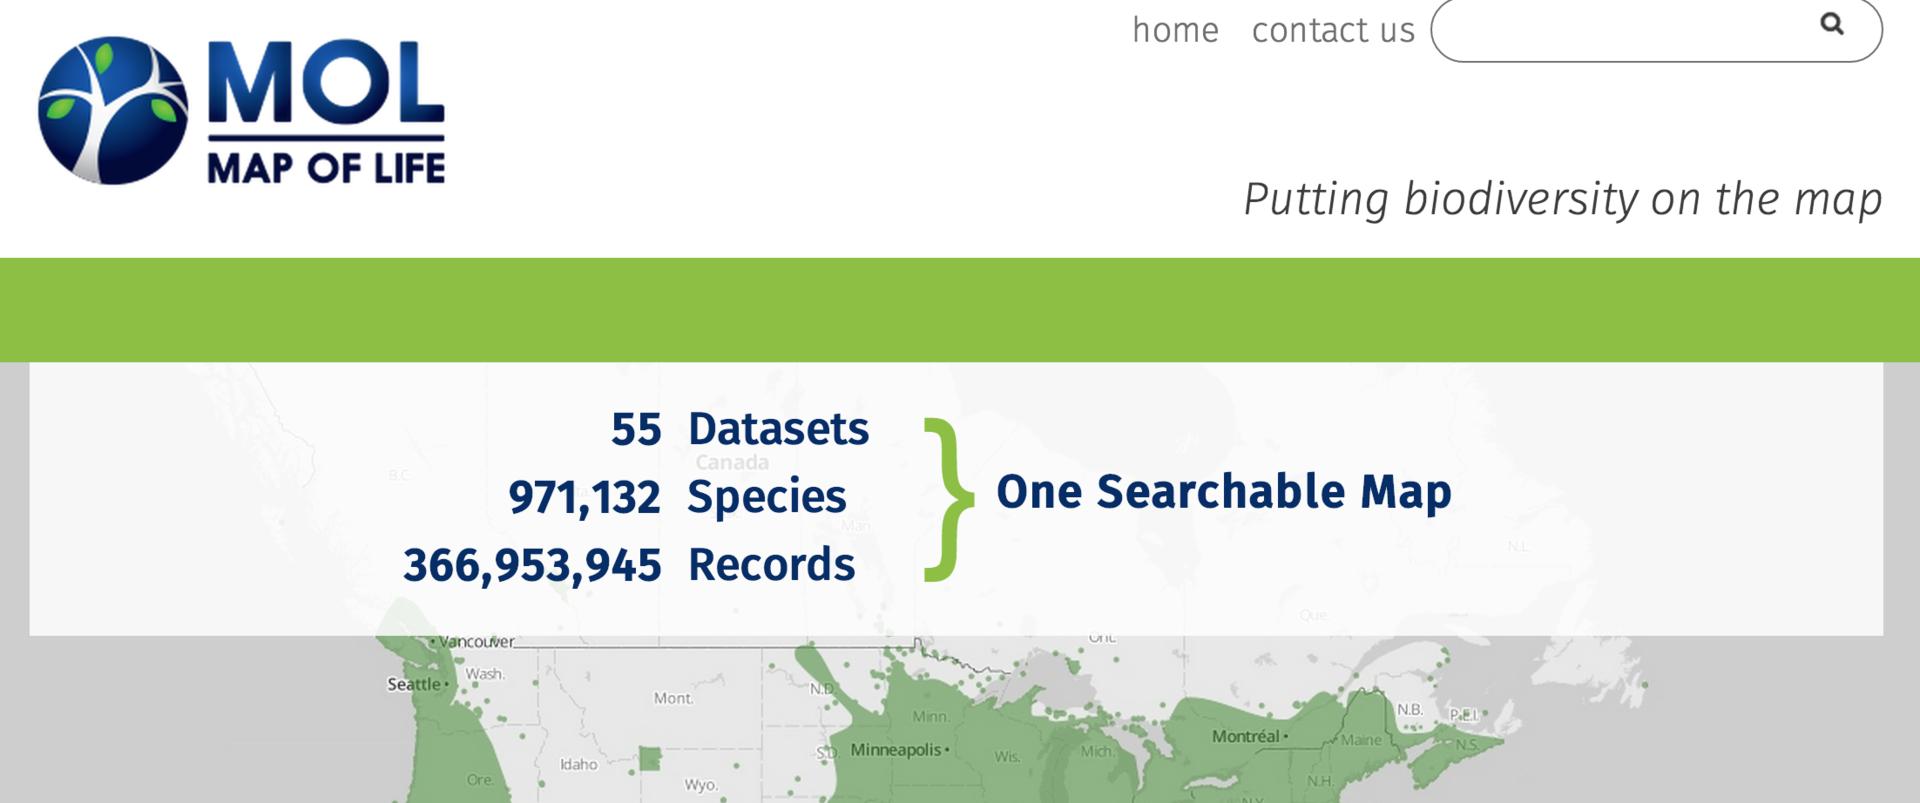Open the contact us menu link
The image size is (1920, 803).
(x=1333, y=31)
